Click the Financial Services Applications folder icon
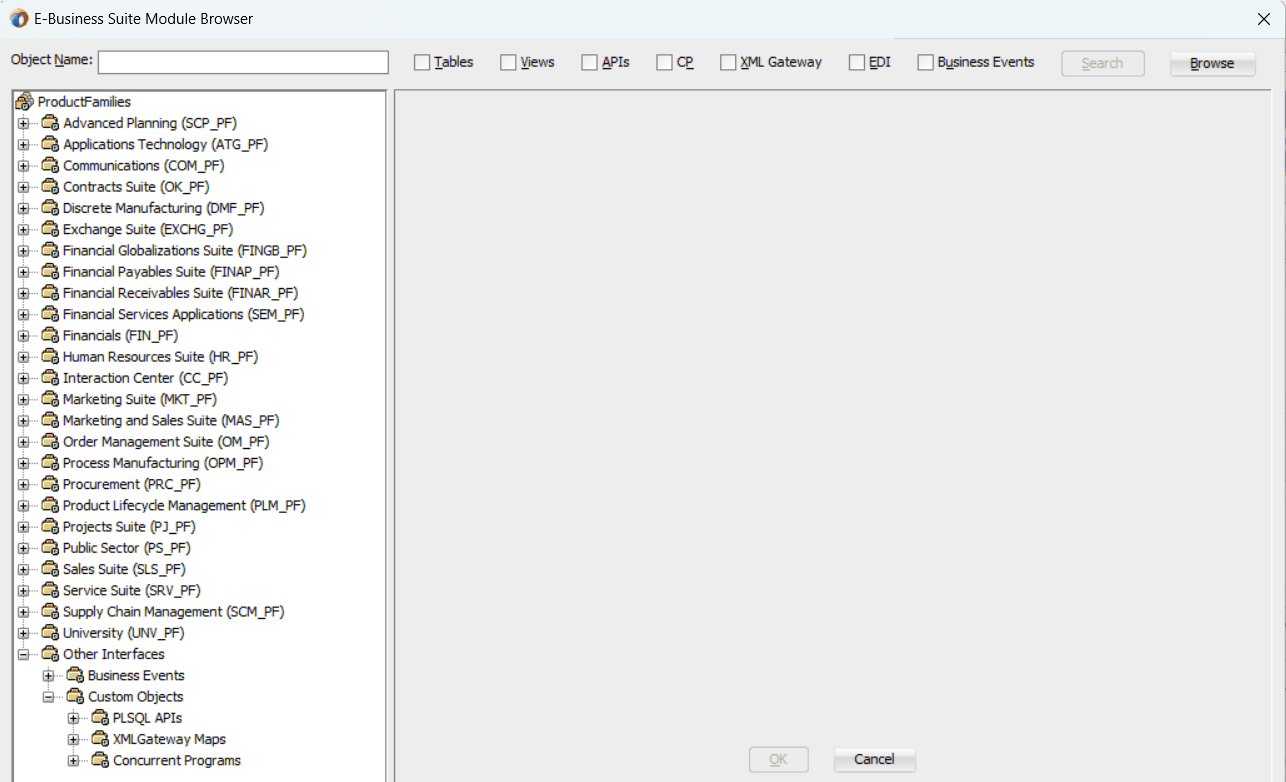Image resolution: width=1286 pixels, height=782 pixels. [x=50, y=314]
